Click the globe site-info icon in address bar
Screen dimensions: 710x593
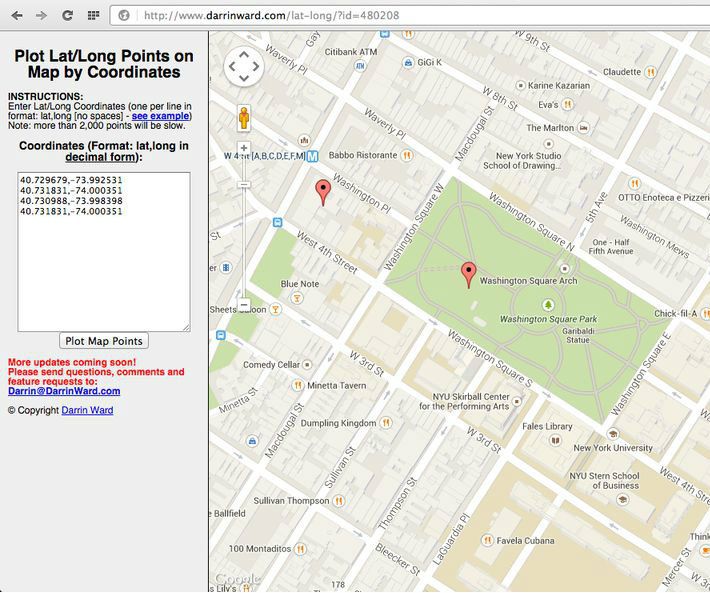[124, 15]
